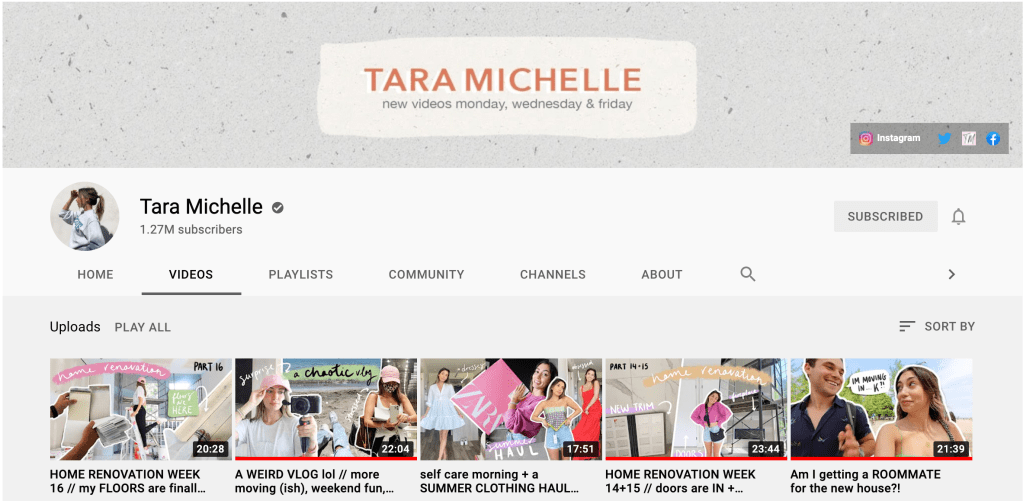Click the verified checkmark badge
This screenshot has width=1023, height=501.
(278, 208)
